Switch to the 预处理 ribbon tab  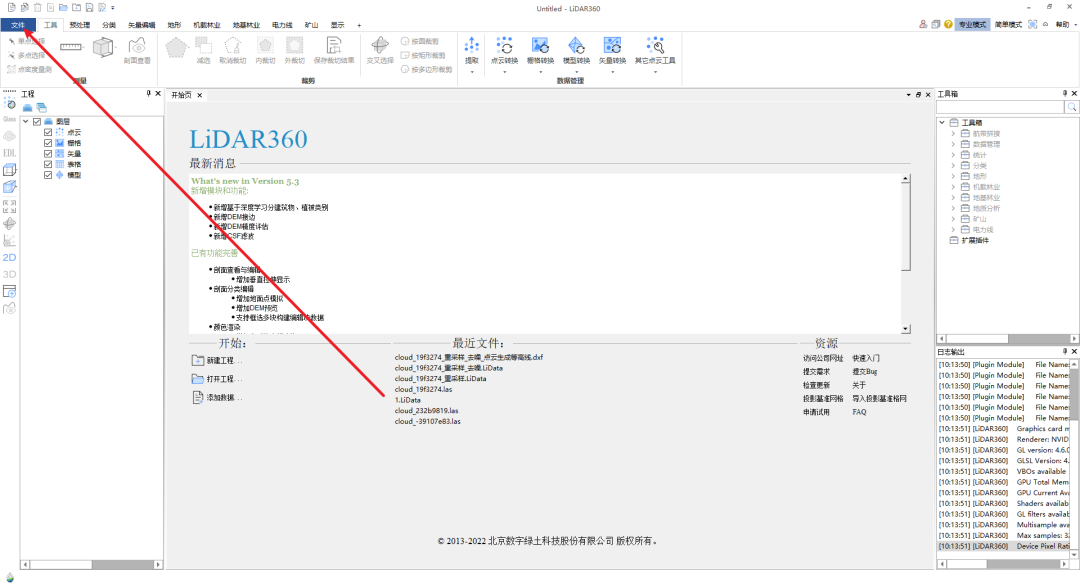(x=80, y=25)
